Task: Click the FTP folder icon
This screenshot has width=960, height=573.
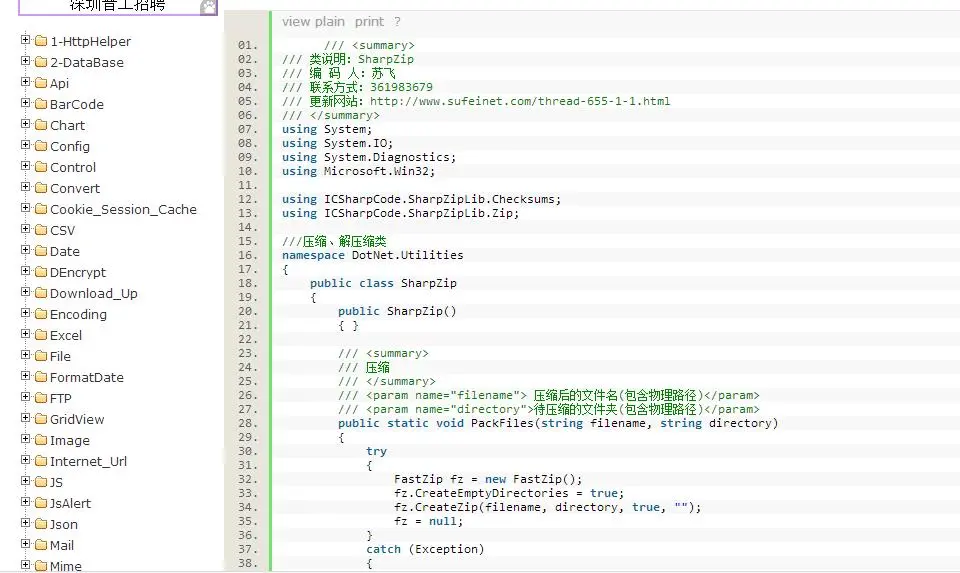Action: pos(41,398)
